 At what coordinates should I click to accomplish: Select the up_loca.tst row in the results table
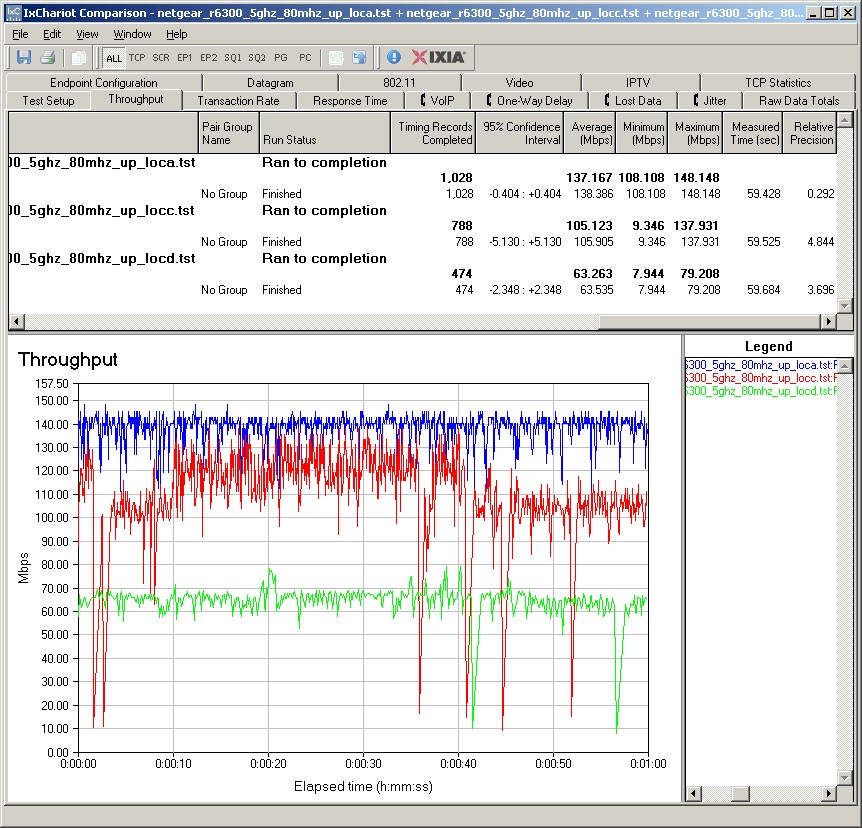pos(422,162)
